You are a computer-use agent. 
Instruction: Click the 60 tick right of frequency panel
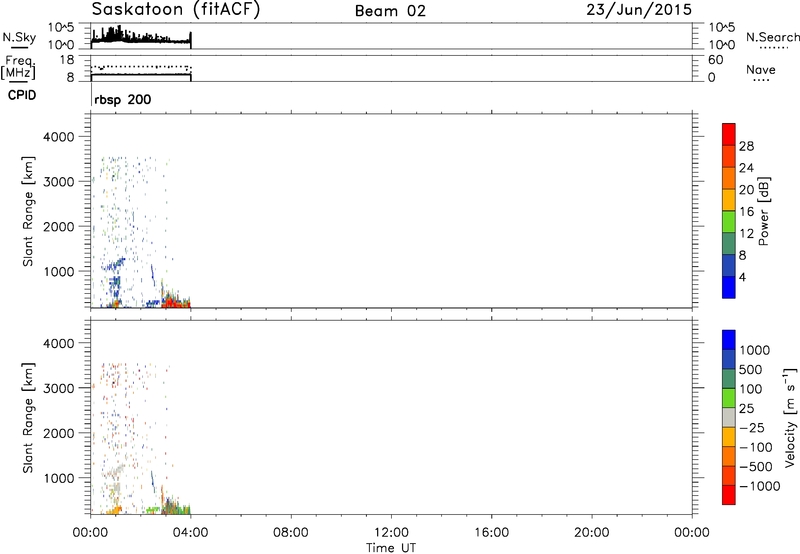(x=715, y=60)
